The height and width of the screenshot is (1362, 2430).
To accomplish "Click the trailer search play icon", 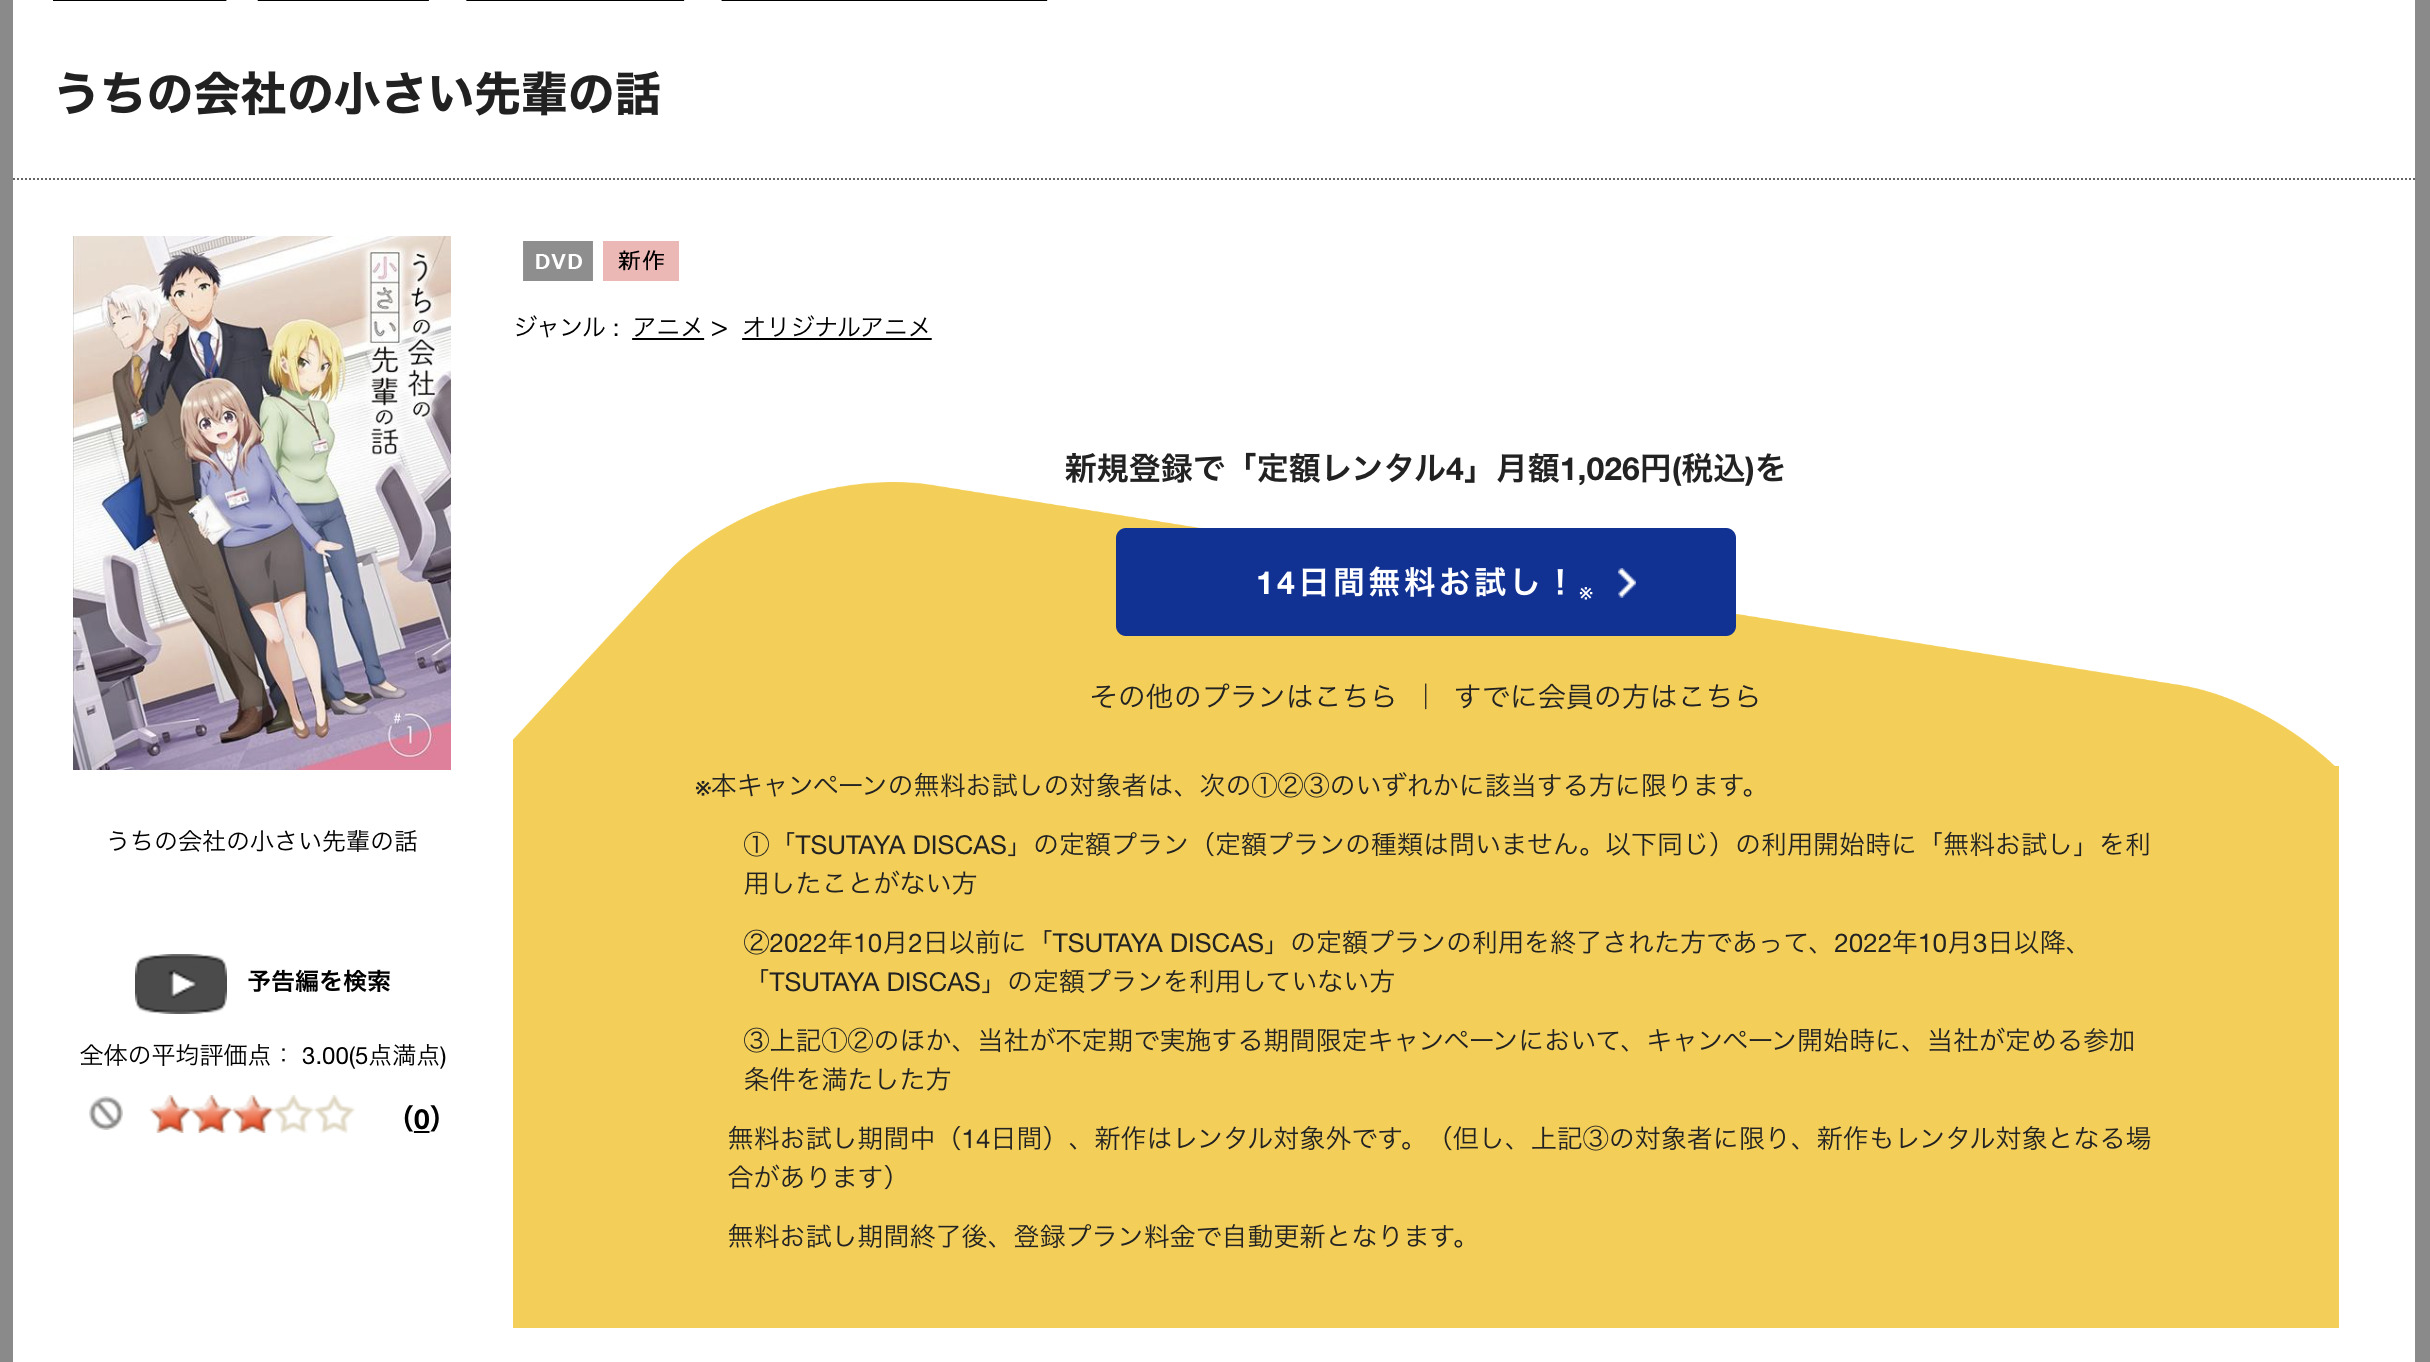I will tap(181, 981).
